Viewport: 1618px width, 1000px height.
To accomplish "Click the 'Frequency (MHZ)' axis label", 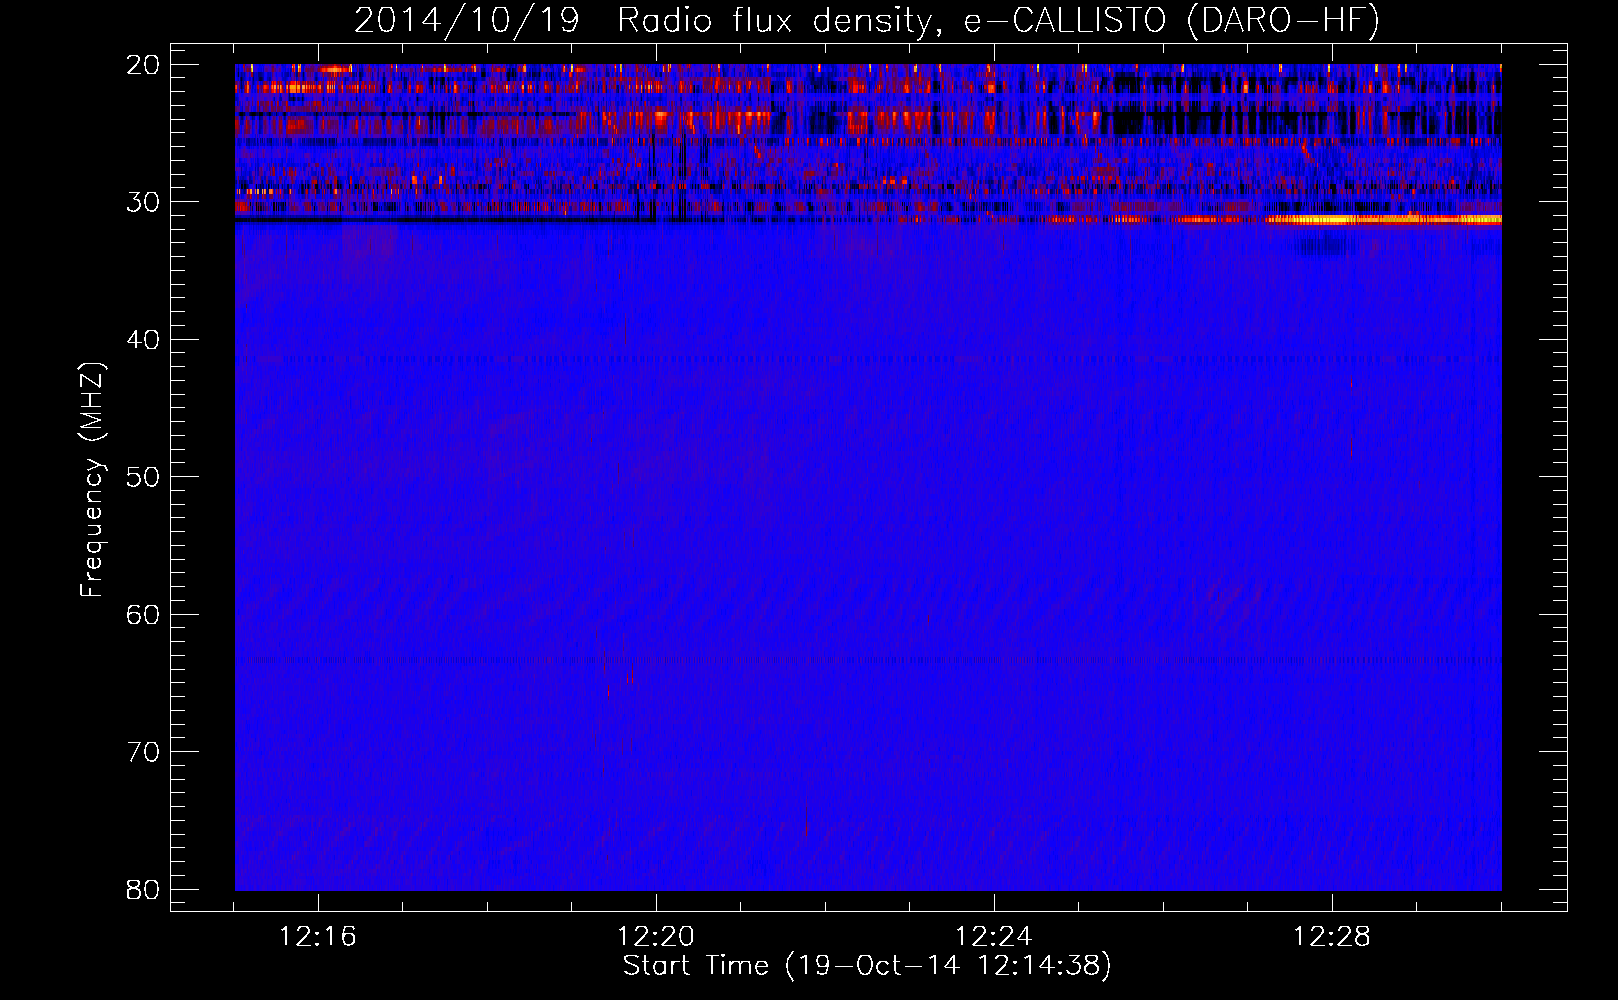I will (92, 480).
